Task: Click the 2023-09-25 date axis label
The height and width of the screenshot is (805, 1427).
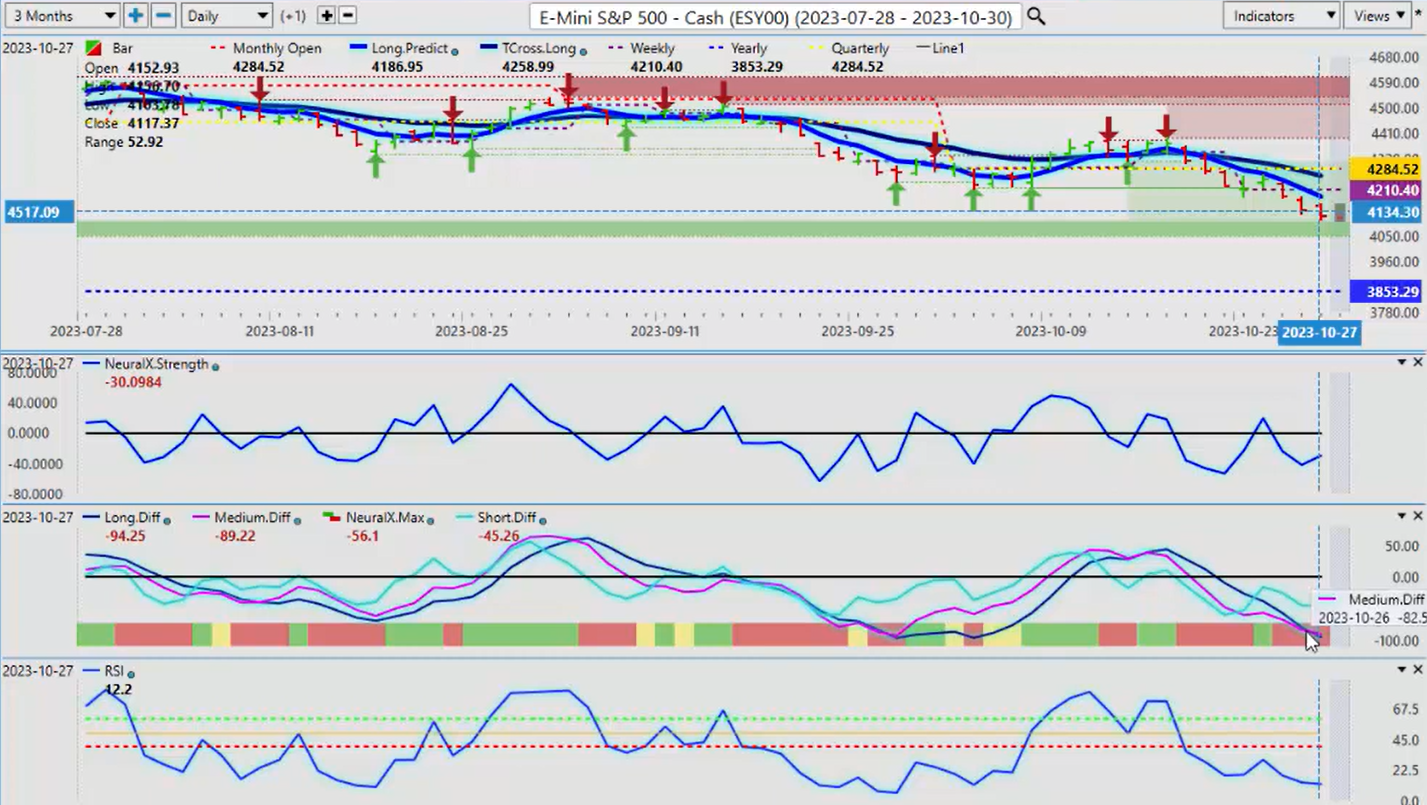Action: [x=856, y=331]
